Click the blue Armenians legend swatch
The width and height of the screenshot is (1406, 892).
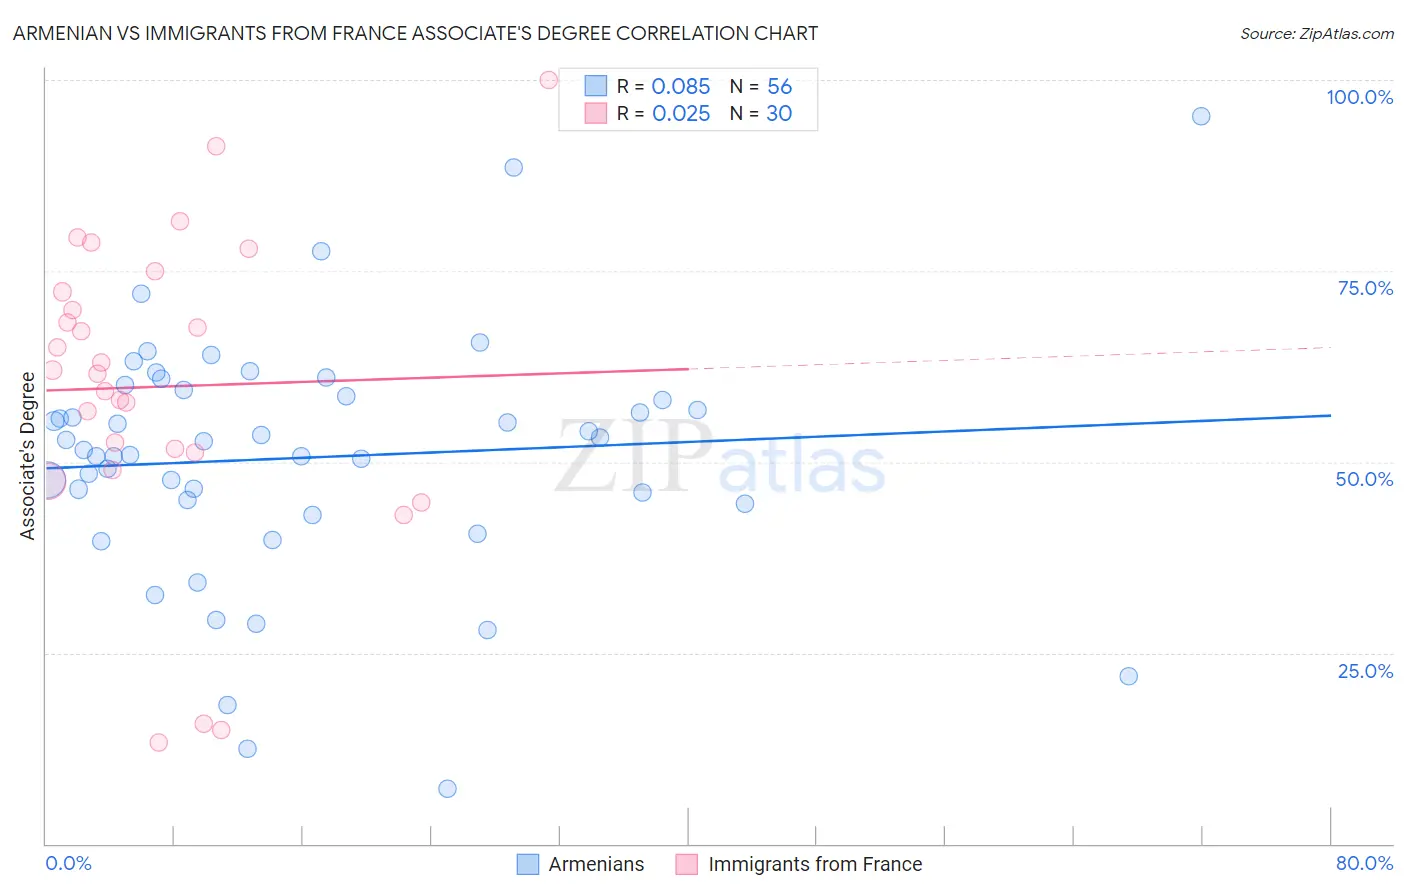(x=528, y=864)
